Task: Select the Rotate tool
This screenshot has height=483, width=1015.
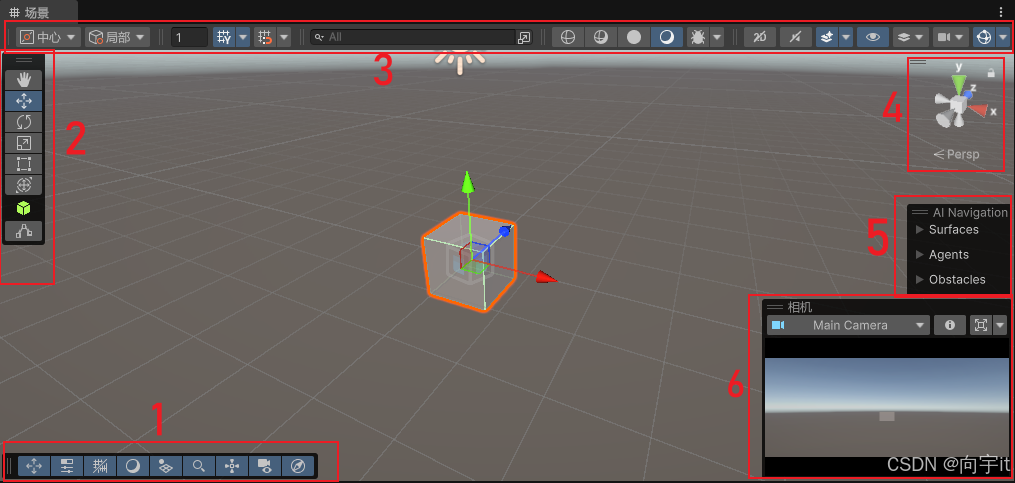Action: pyautogui.click(x=23, y=122)
